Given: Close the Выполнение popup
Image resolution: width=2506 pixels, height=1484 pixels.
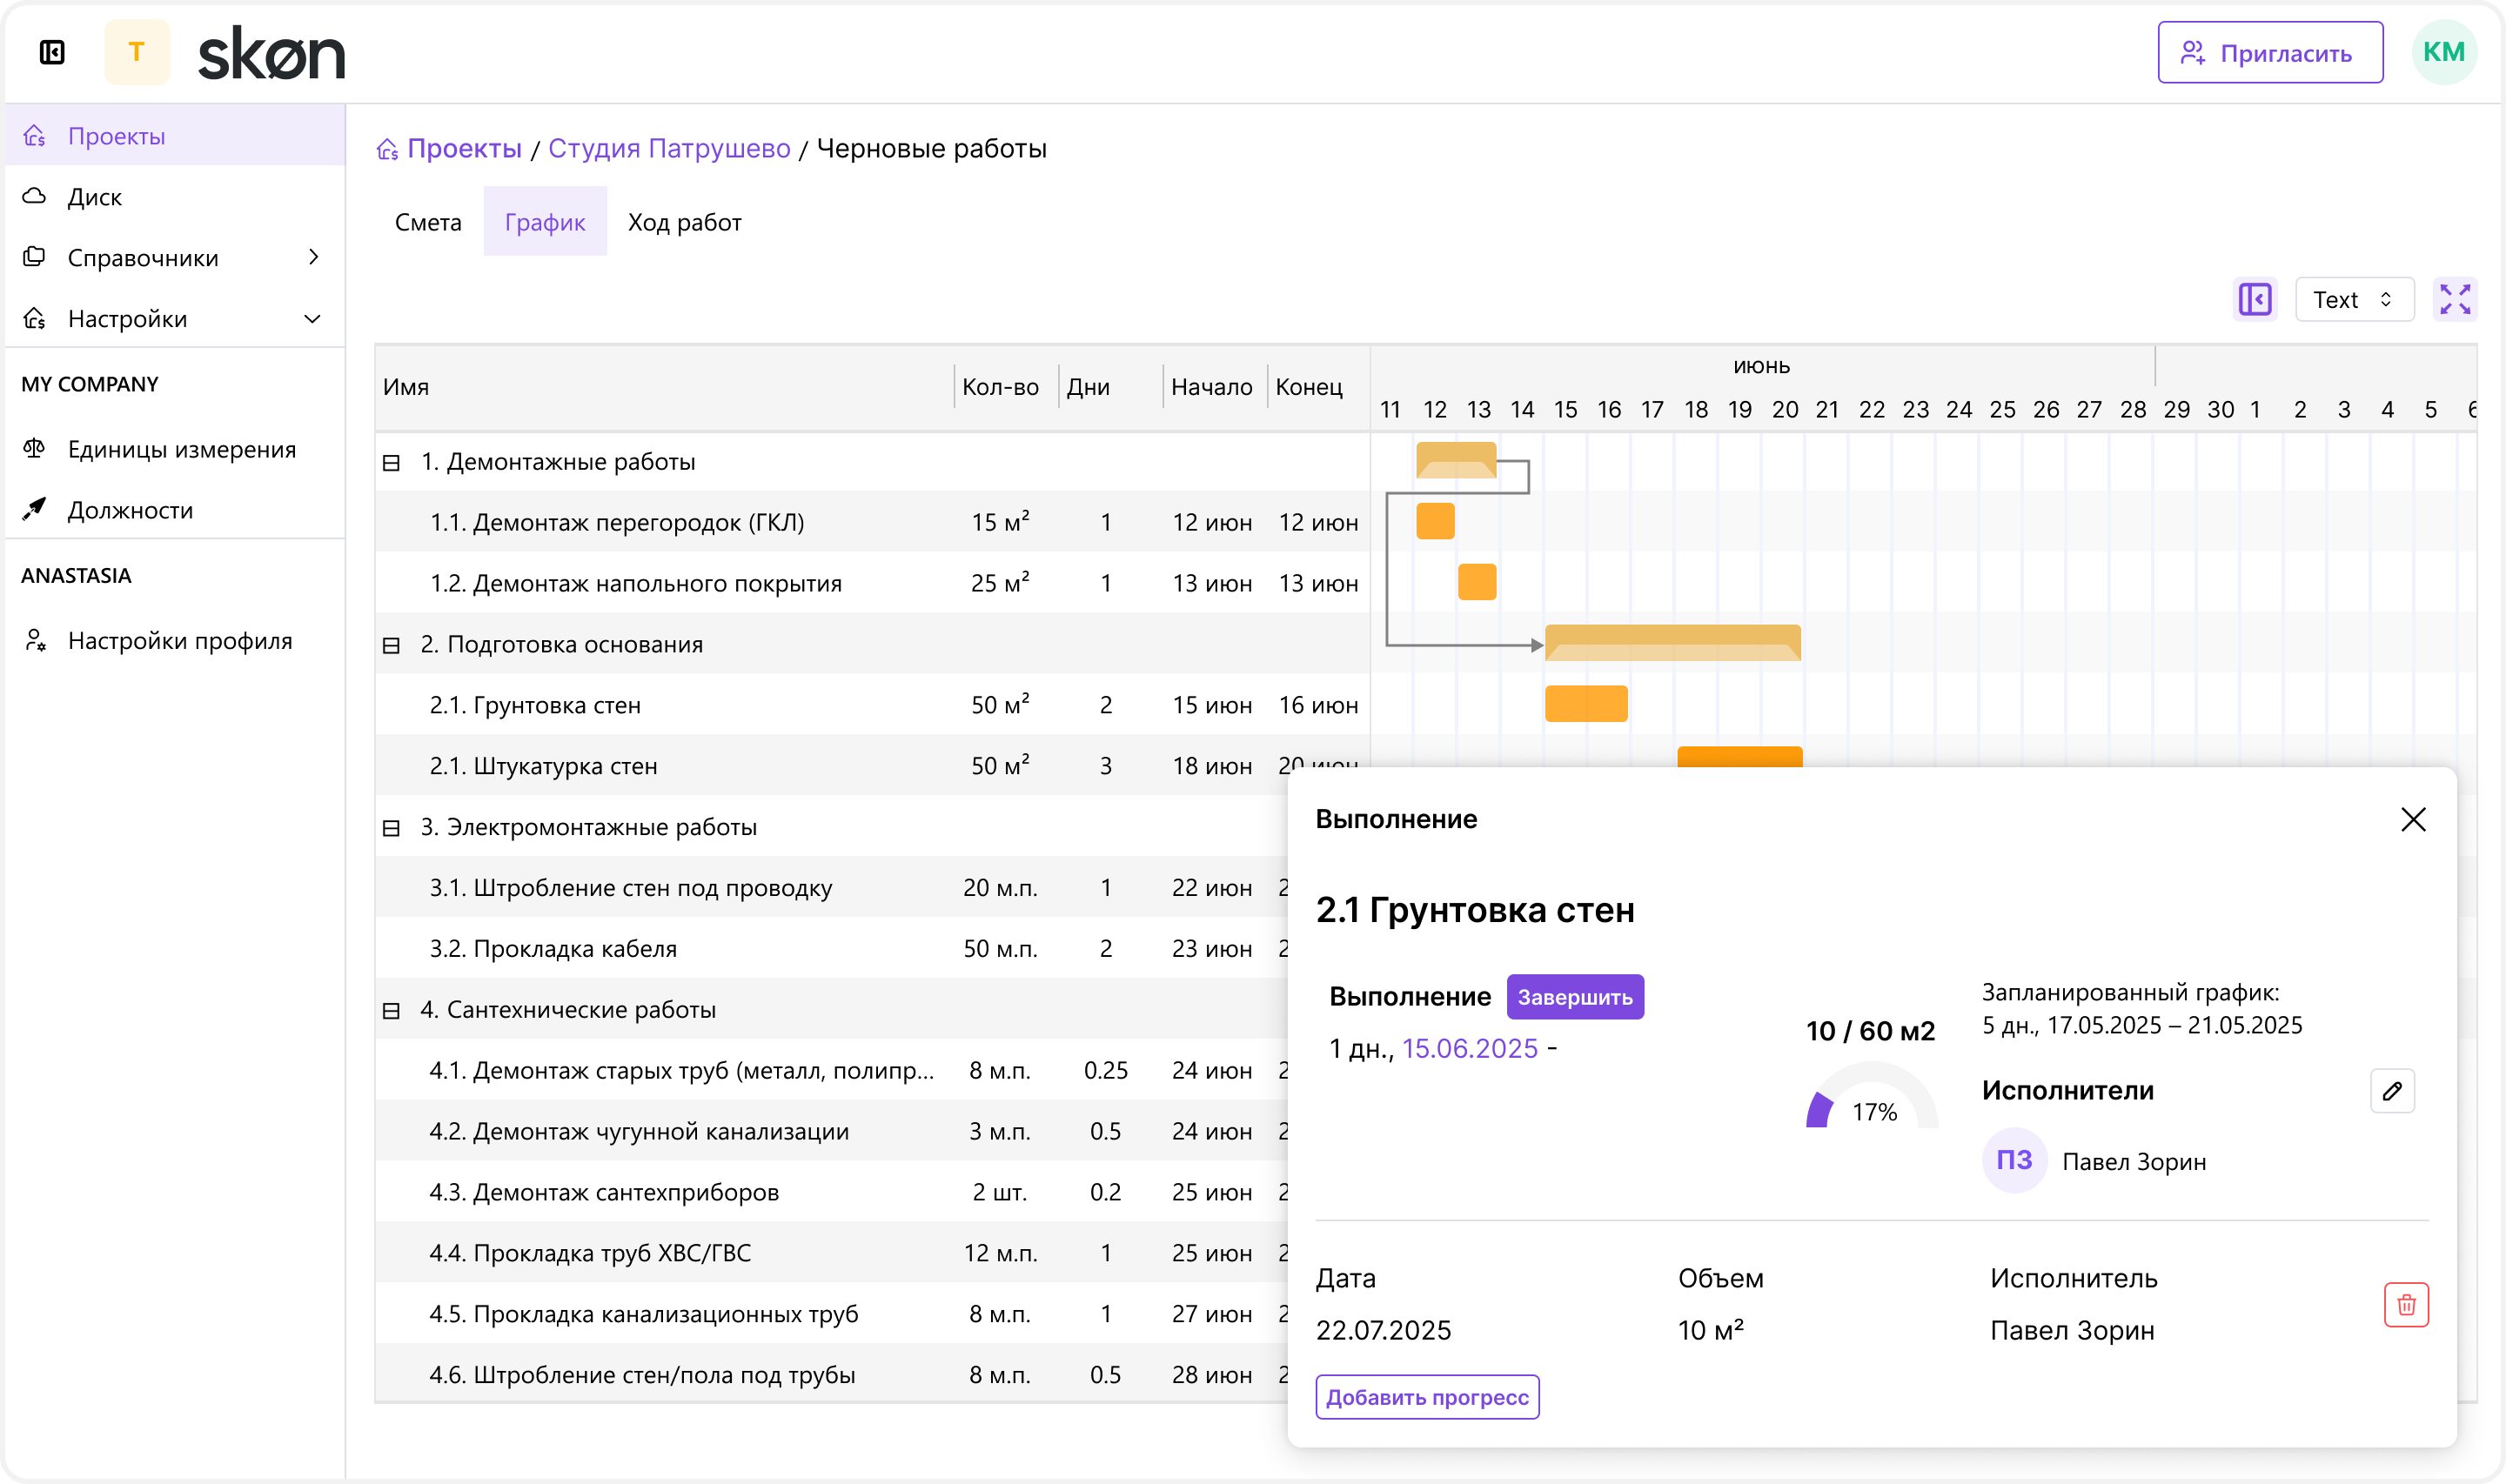Looking at the screenshot, I should coord(2412,819).
